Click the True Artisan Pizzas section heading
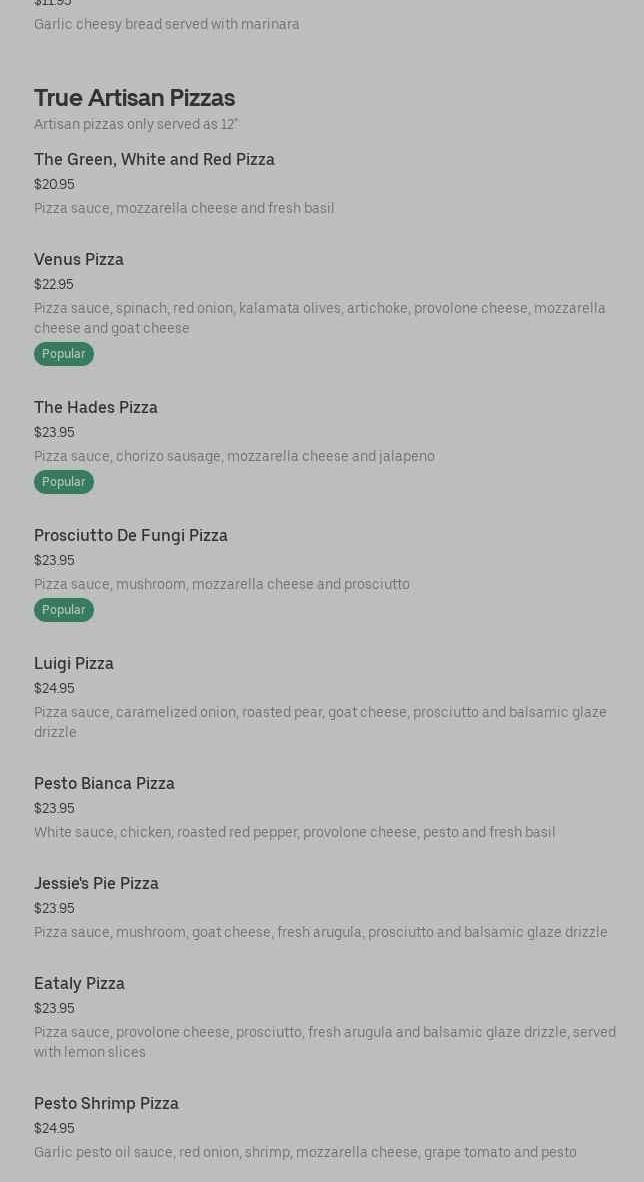This screenshot has height=1182, width=644. [x=134, y=98]
